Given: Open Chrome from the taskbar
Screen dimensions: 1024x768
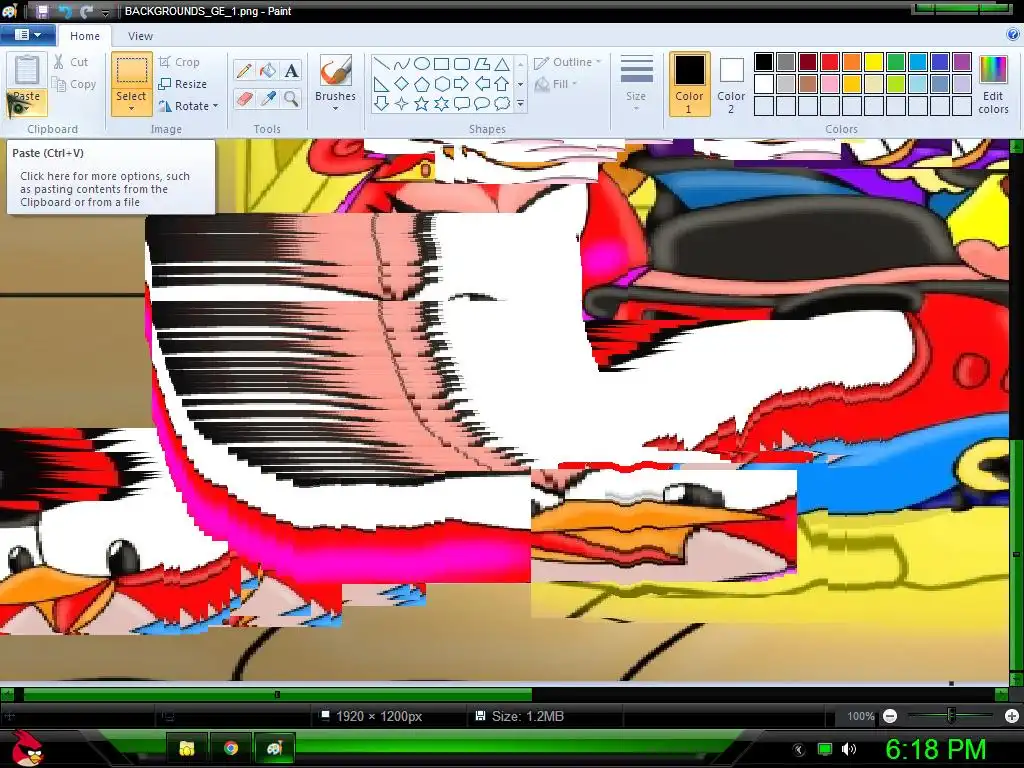Looking at the screenshot, I should tap(231, 748).
